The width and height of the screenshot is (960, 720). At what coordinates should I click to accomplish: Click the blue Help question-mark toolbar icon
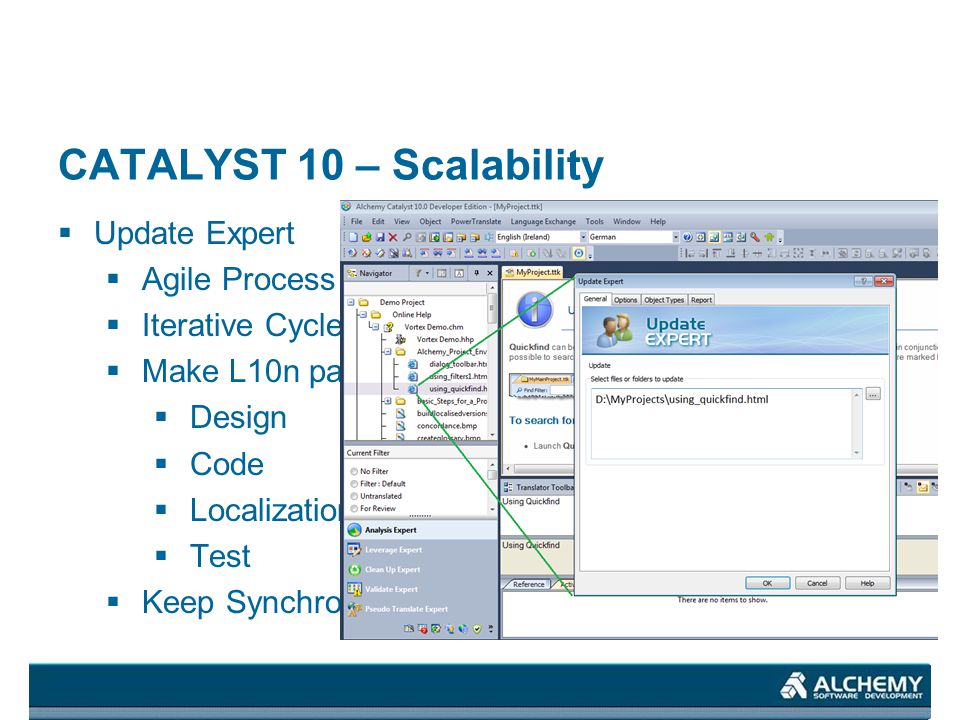(x=687, y=237)
